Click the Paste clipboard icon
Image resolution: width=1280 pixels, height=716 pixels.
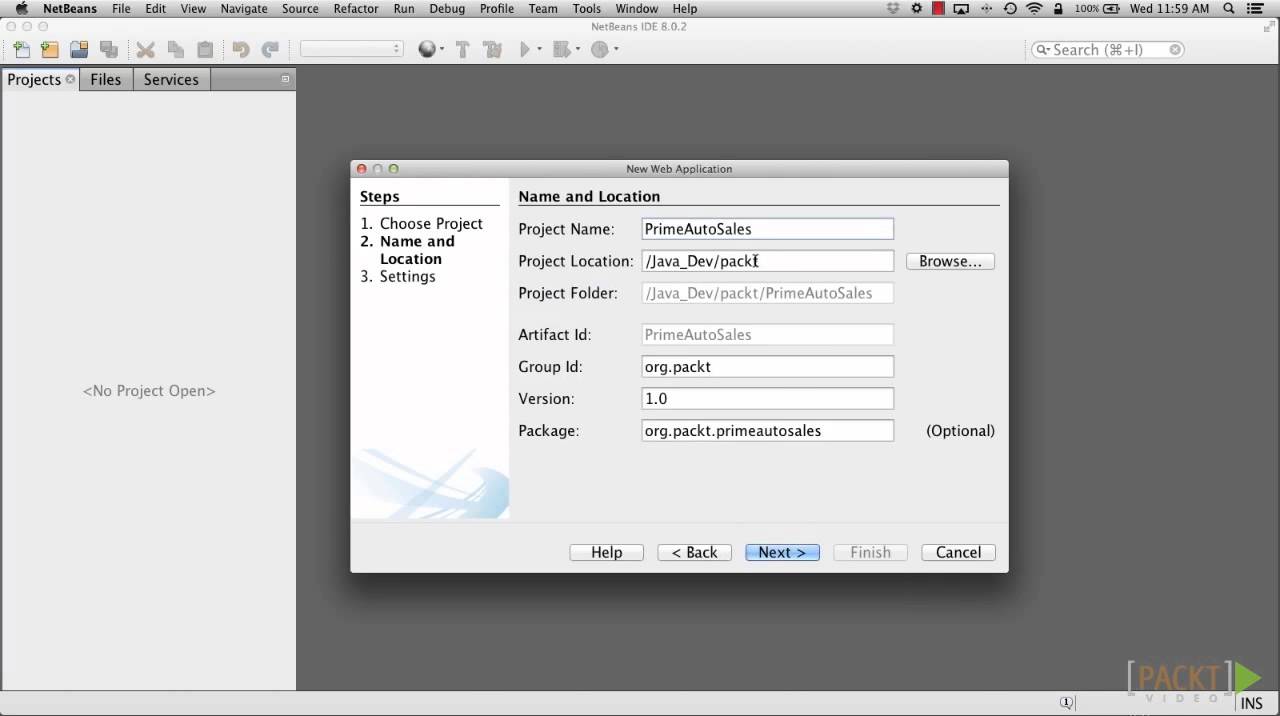pos(205,49)
